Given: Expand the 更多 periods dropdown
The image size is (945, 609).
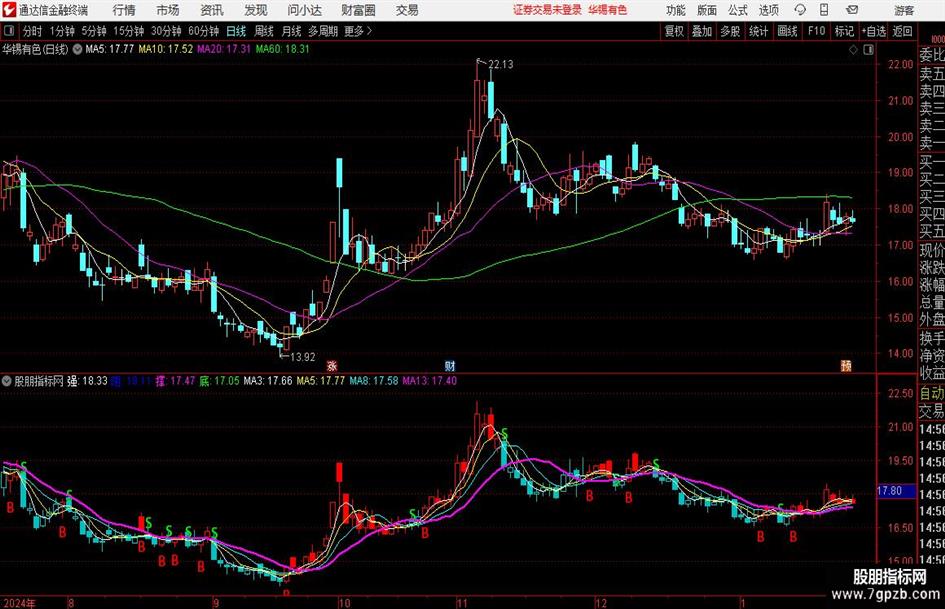Looking at the screenshot, I should [358, 31].
